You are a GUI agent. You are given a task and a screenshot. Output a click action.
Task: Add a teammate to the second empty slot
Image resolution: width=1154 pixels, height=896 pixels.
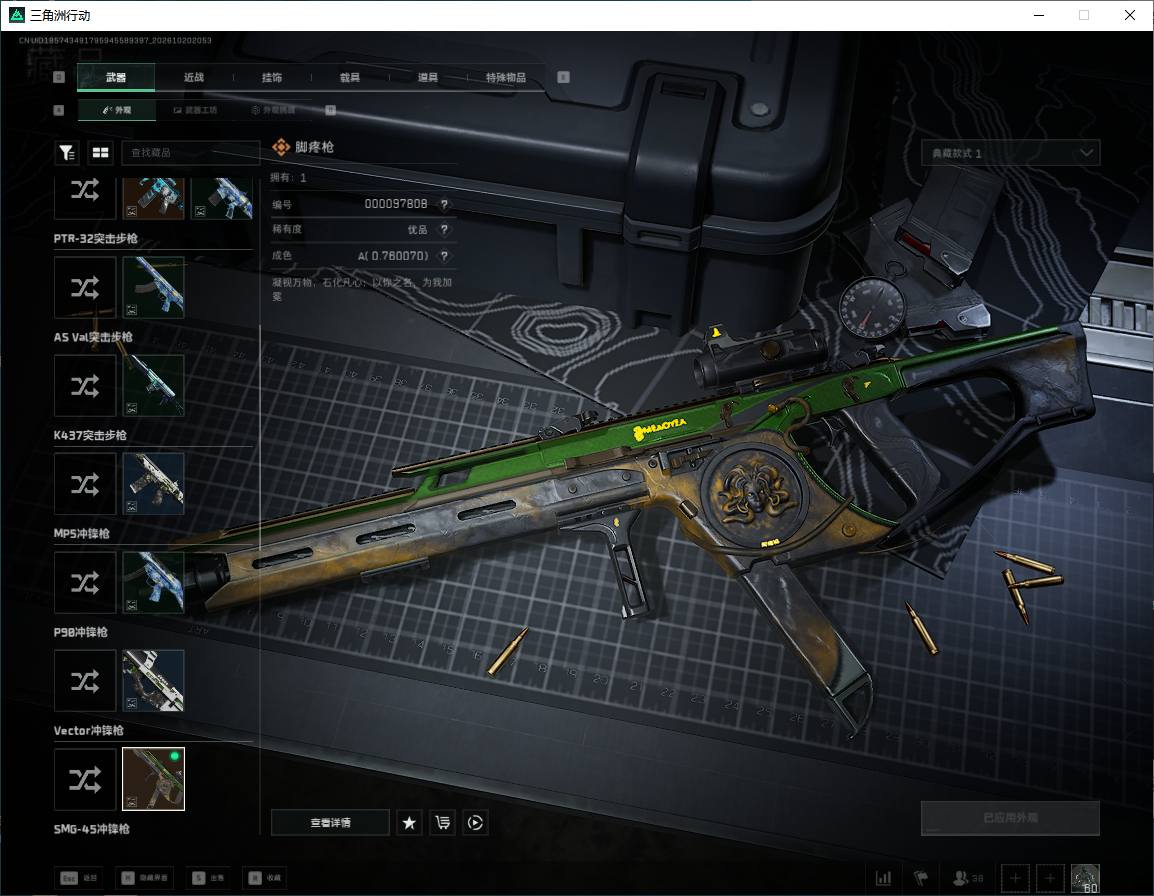(x=1050, y=878)
